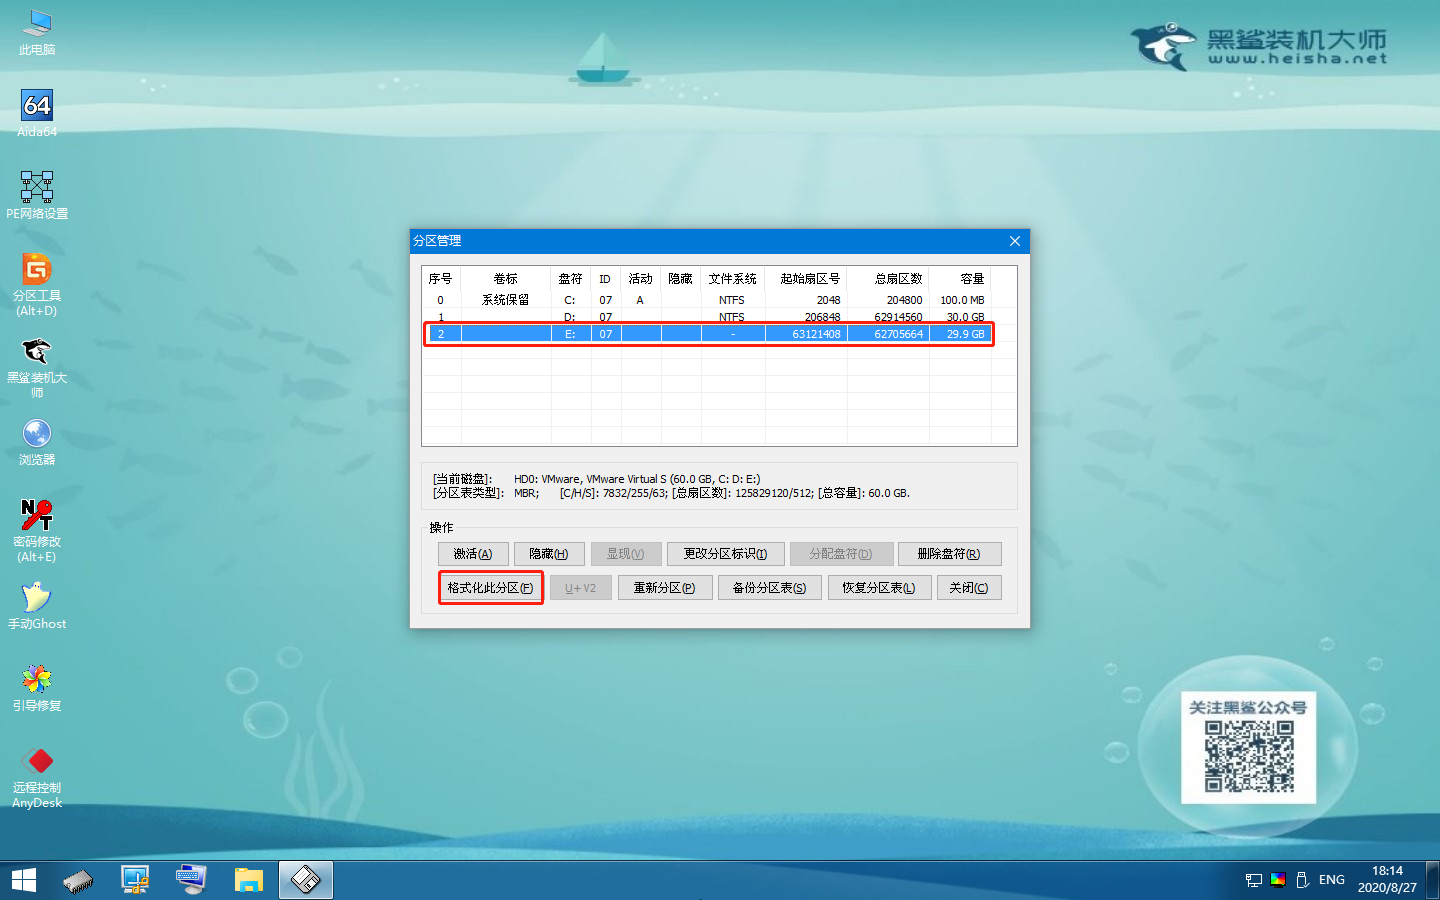Image resolution: width=1440 pixels, height=900 pixels.
Task: Open the PE网络设置 desktop icon
Action: coord(37,195)
